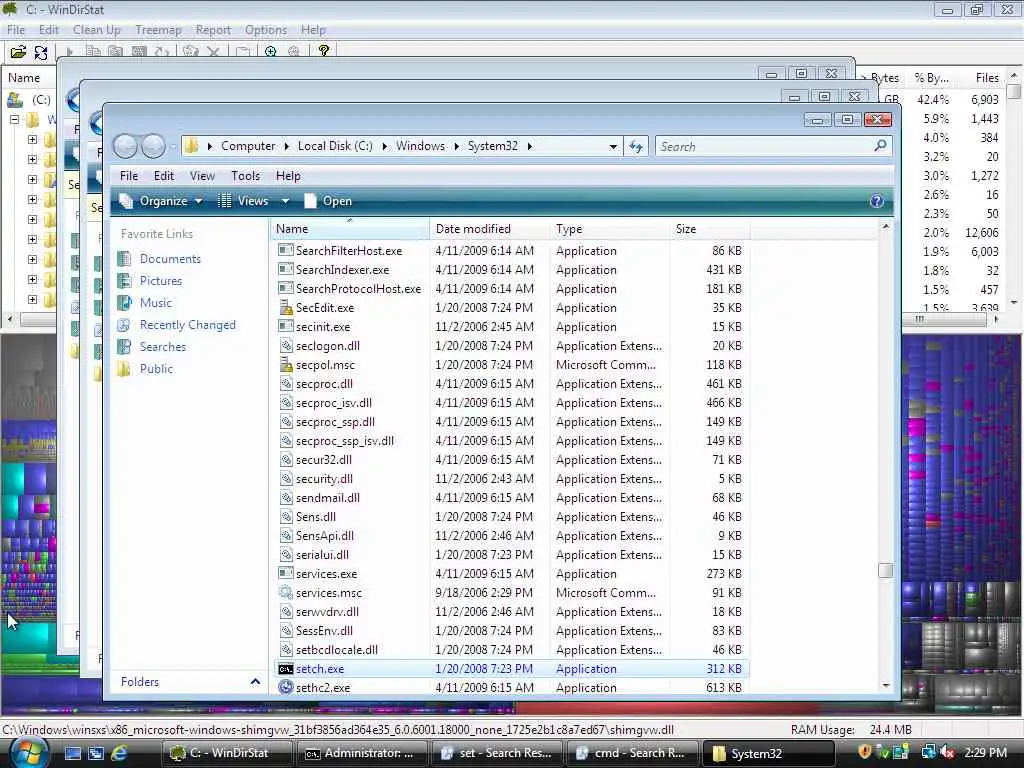Click the scroll down arrow of file list
Image resolution: width=1024 pixels, height=768 pixels.
886,685
